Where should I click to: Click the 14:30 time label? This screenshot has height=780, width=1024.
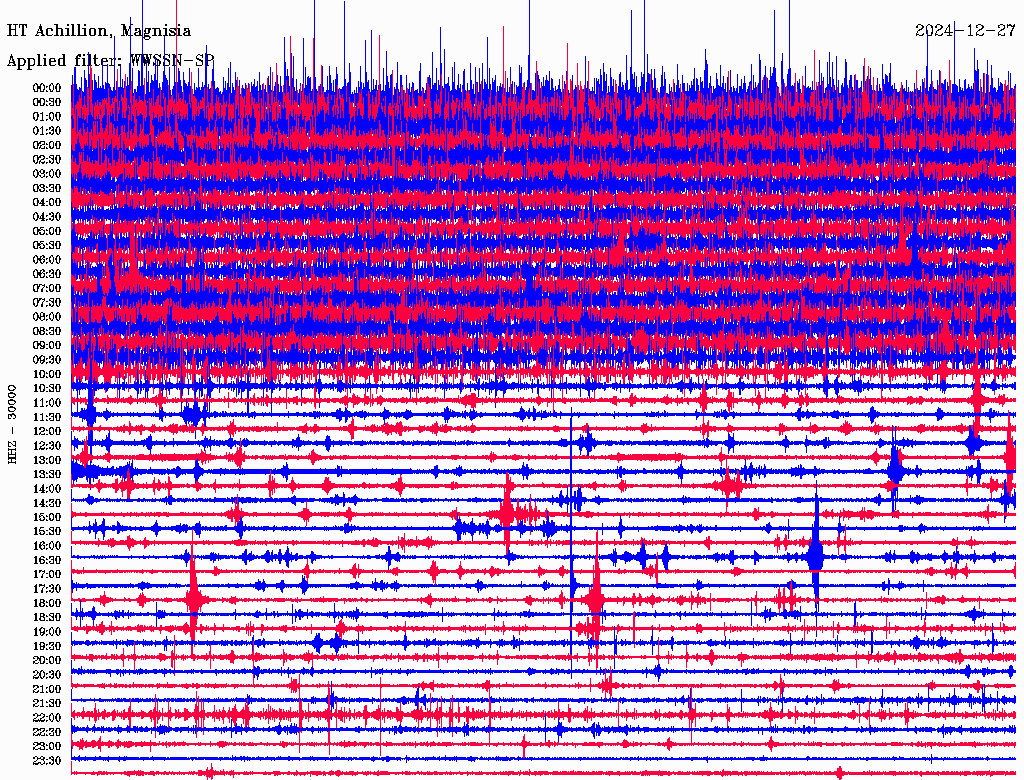(47, 503)
